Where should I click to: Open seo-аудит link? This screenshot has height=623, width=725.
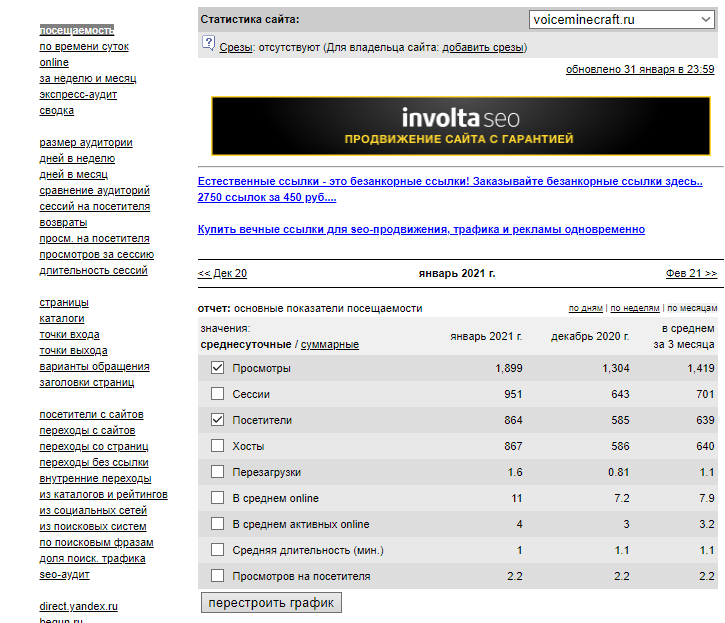tap(64, 574)
